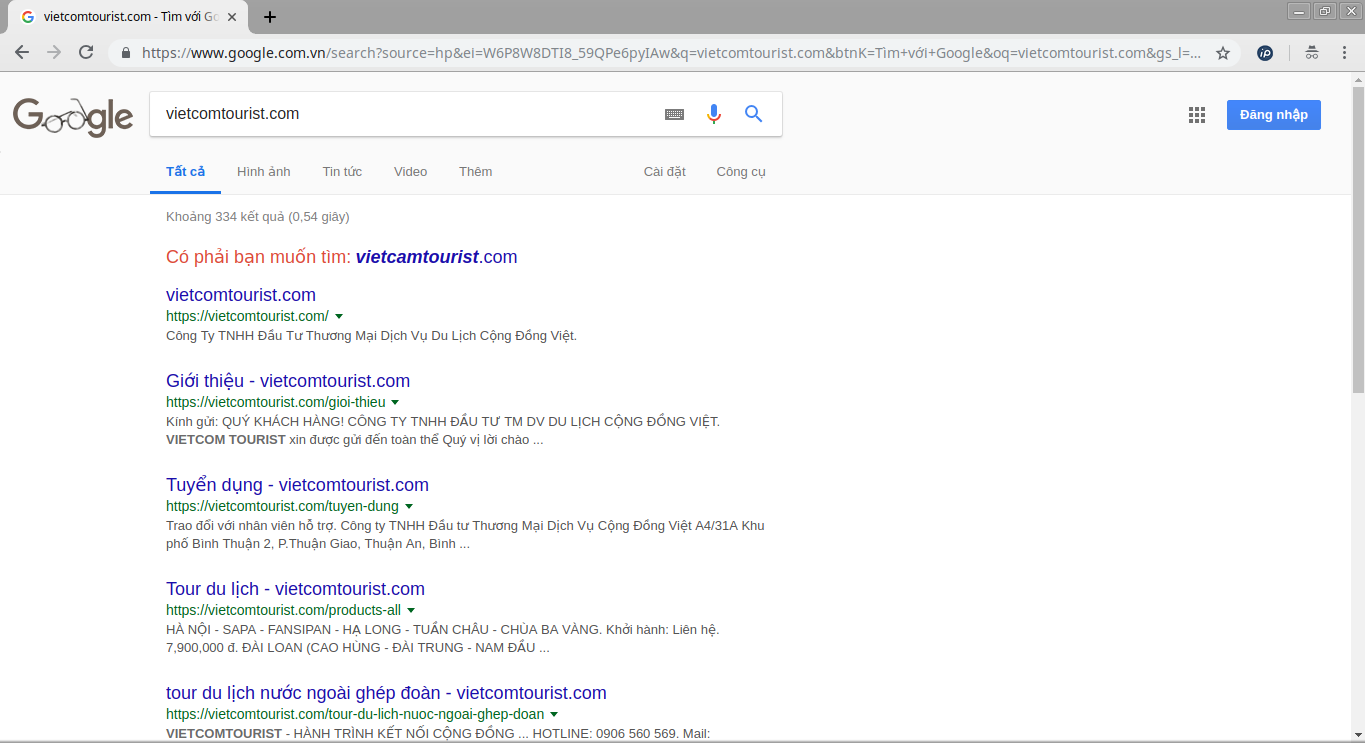Screen dimensions: 1365x743
Task: Click the browser back arrow
Action: [22, 53]
